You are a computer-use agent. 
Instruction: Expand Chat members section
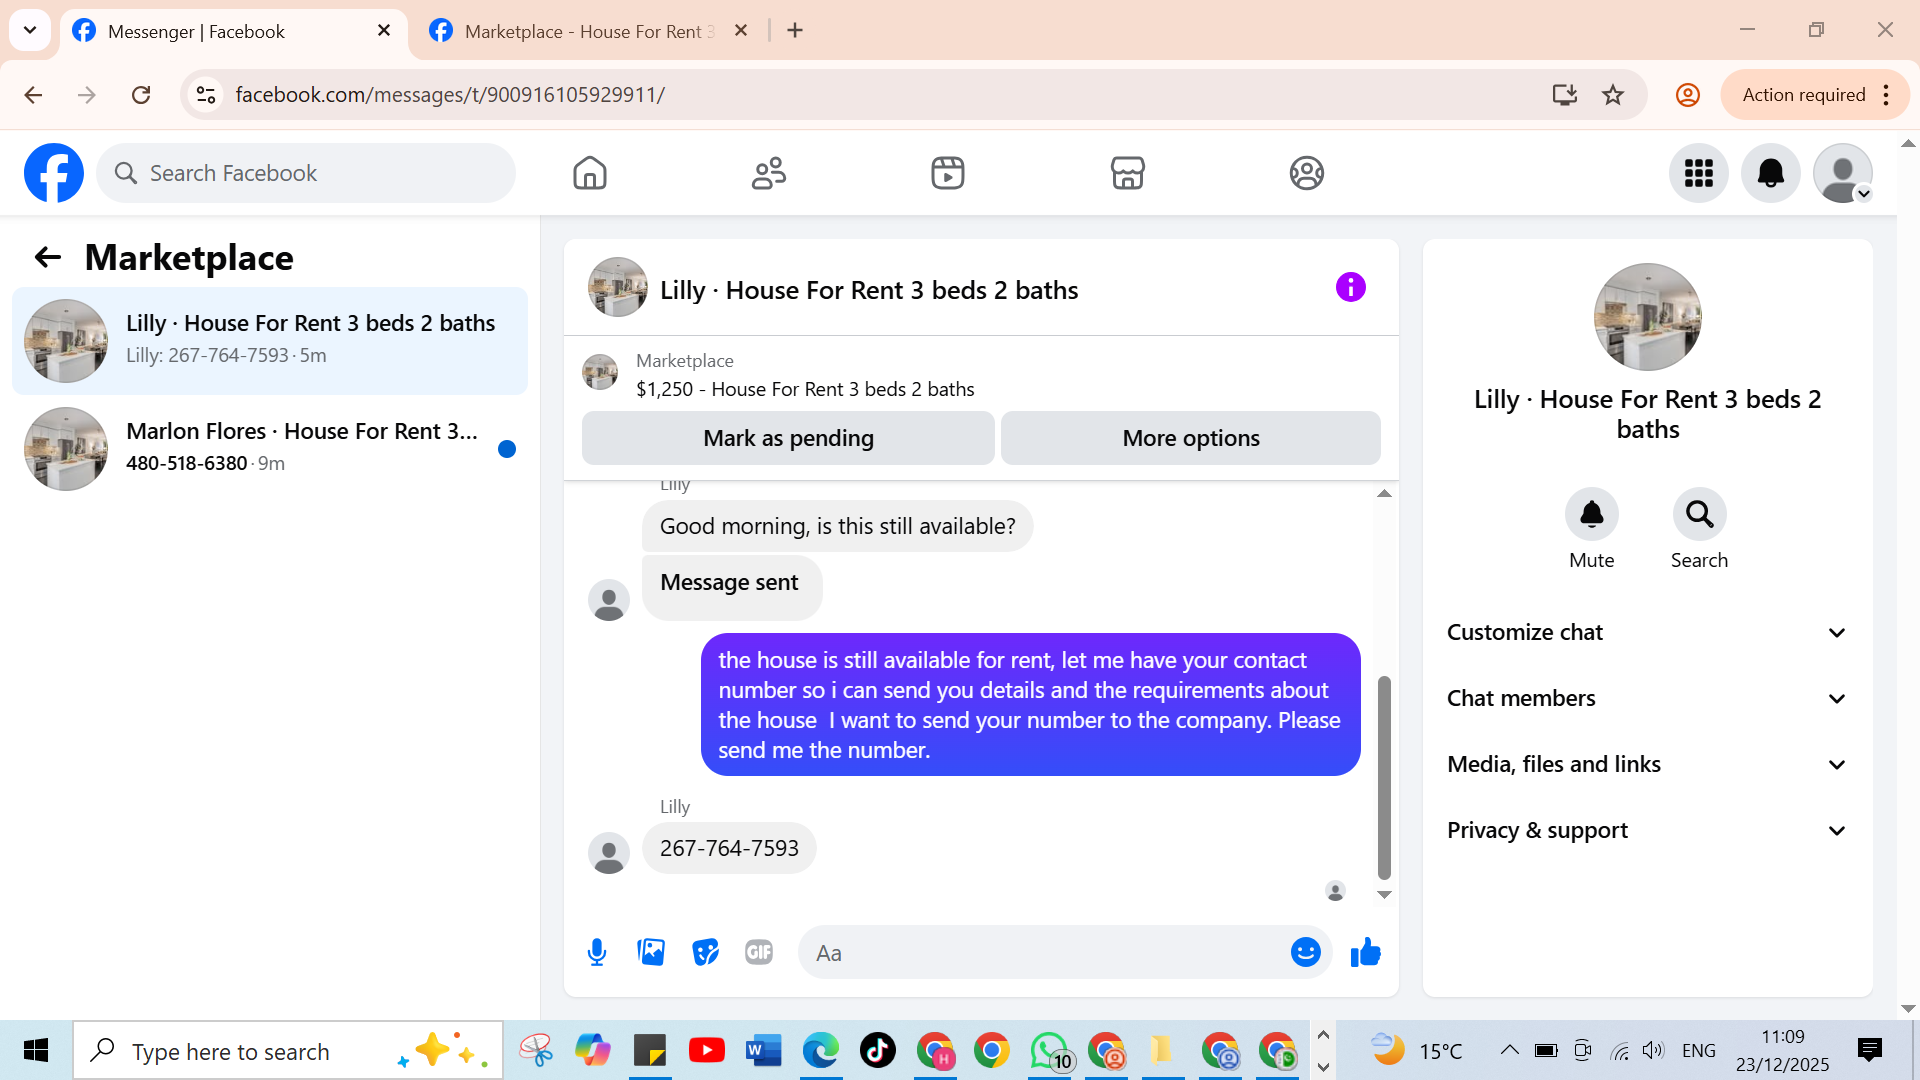pos(1647,699)
